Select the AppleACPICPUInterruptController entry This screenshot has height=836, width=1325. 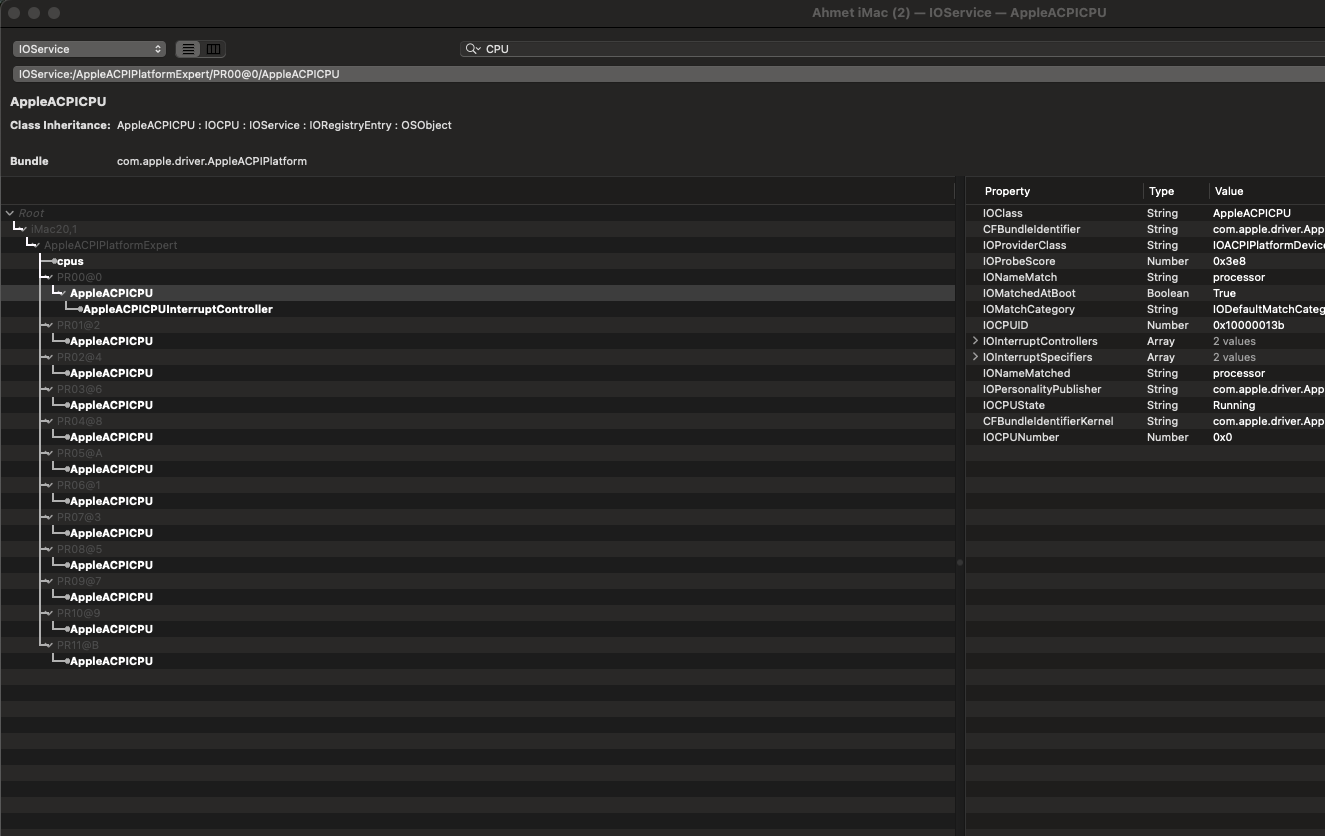coord(177,309)
